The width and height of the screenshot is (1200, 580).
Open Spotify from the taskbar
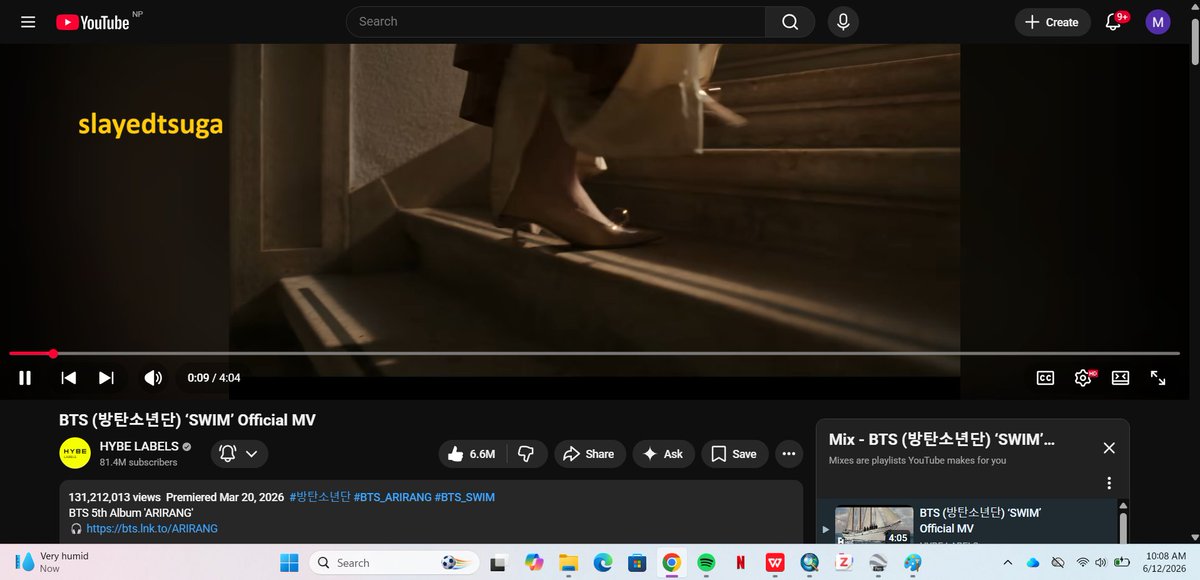pyautogui.click(x=706, y=563)
